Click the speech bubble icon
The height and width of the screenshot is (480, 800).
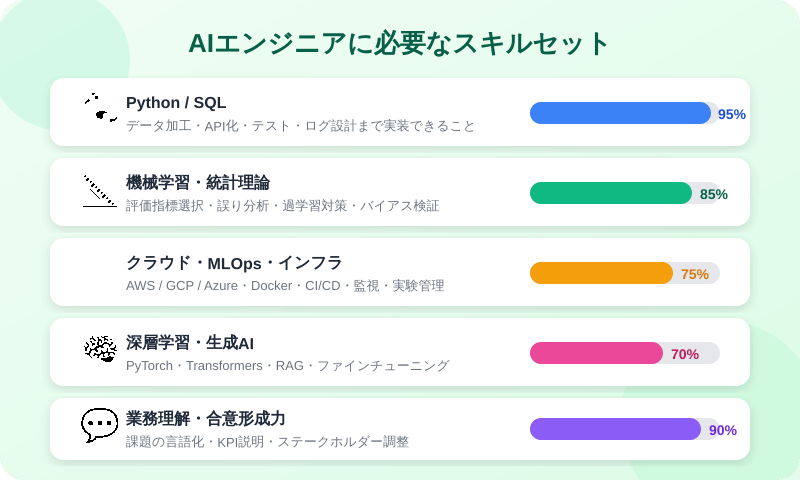(99, 425)
